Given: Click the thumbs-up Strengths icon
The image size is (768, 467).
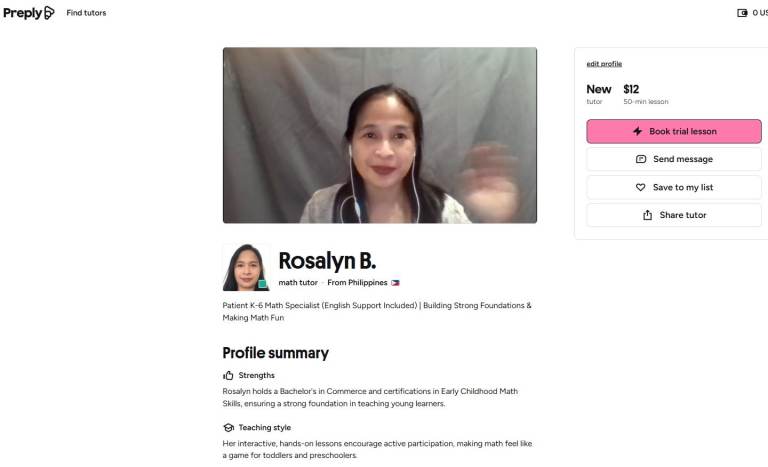Looking at the screenshot, I should [228, 375].
